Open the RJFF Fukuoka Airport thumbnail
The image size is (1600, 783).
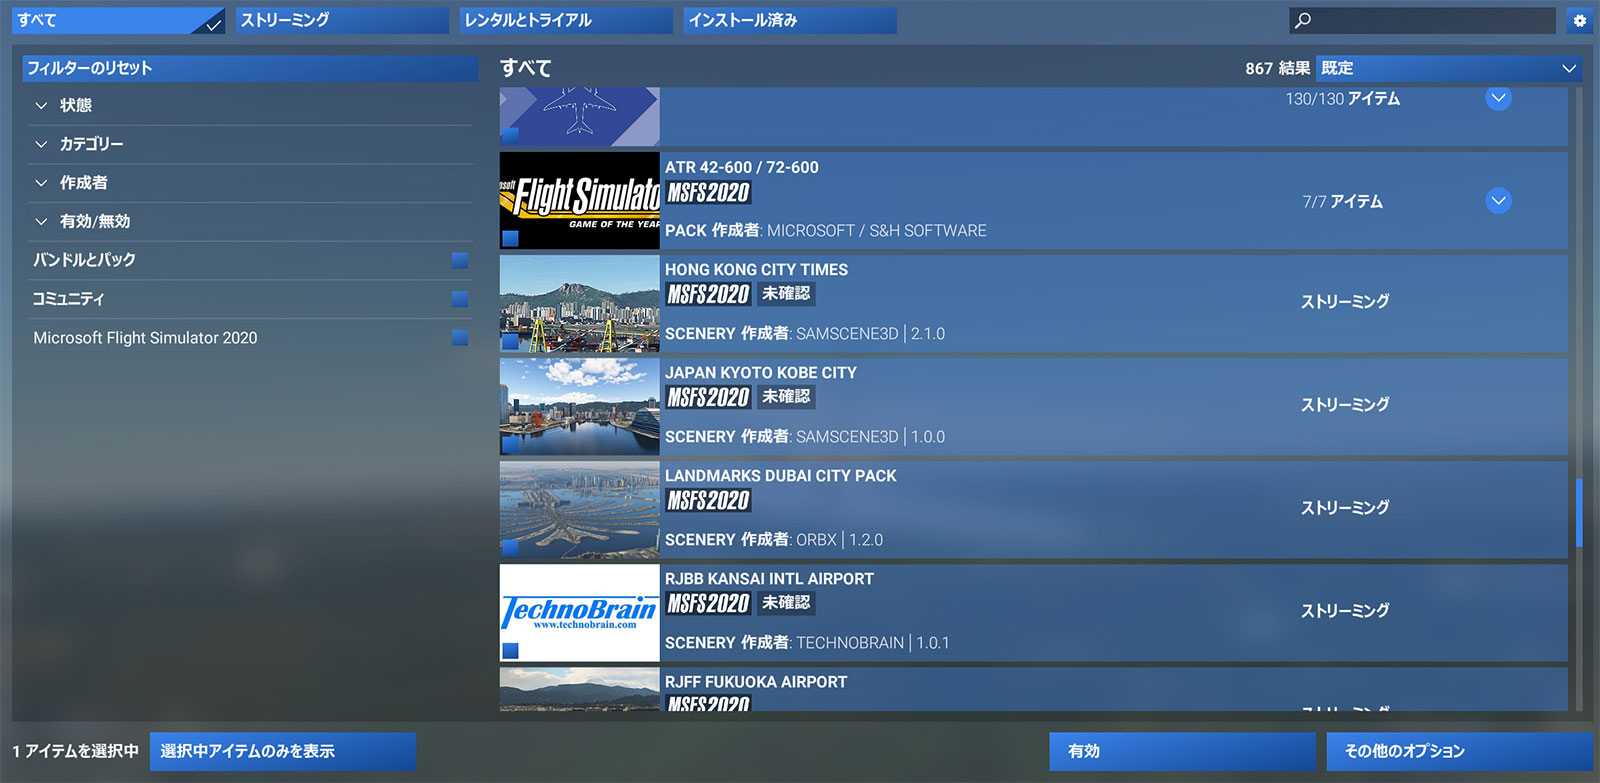(580, 689)
